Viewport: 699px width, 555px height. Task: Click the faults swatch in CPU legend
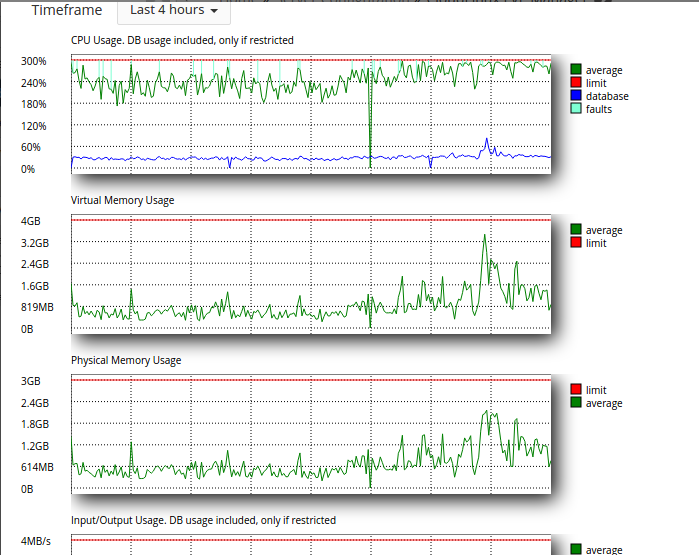coord(576,108)
